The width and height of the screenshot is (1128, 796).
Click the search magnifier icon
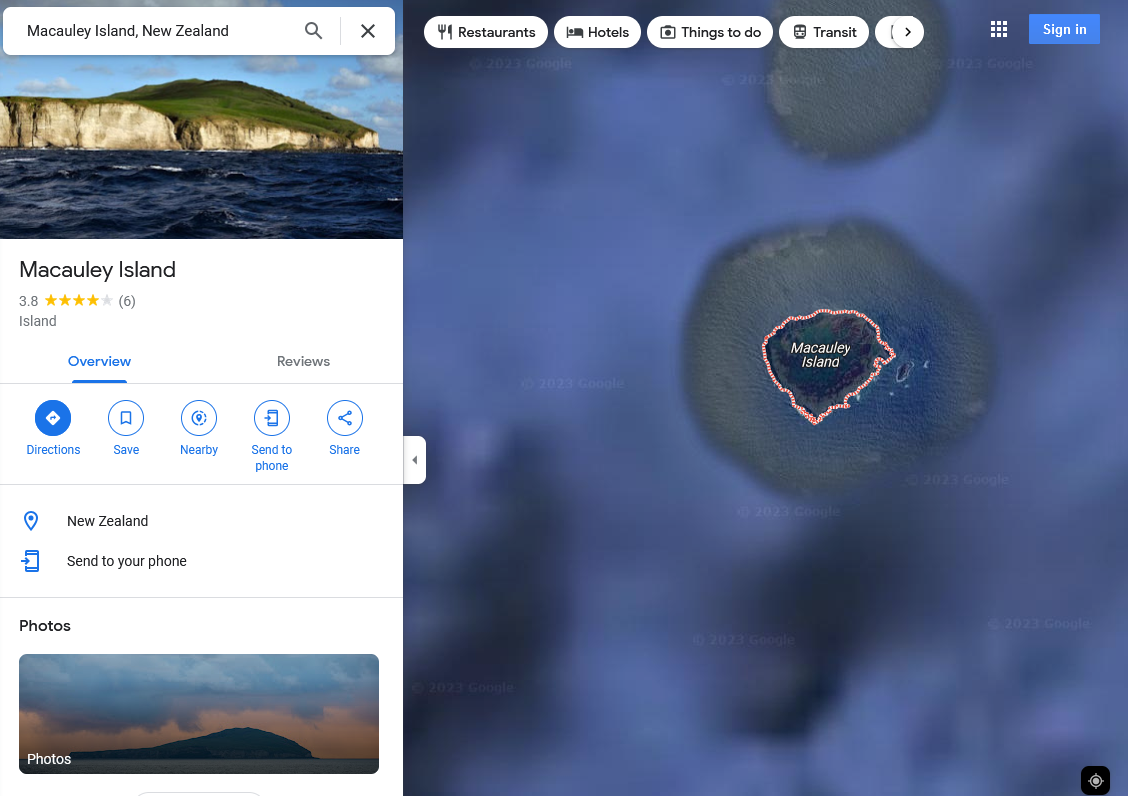click(313, 31)
